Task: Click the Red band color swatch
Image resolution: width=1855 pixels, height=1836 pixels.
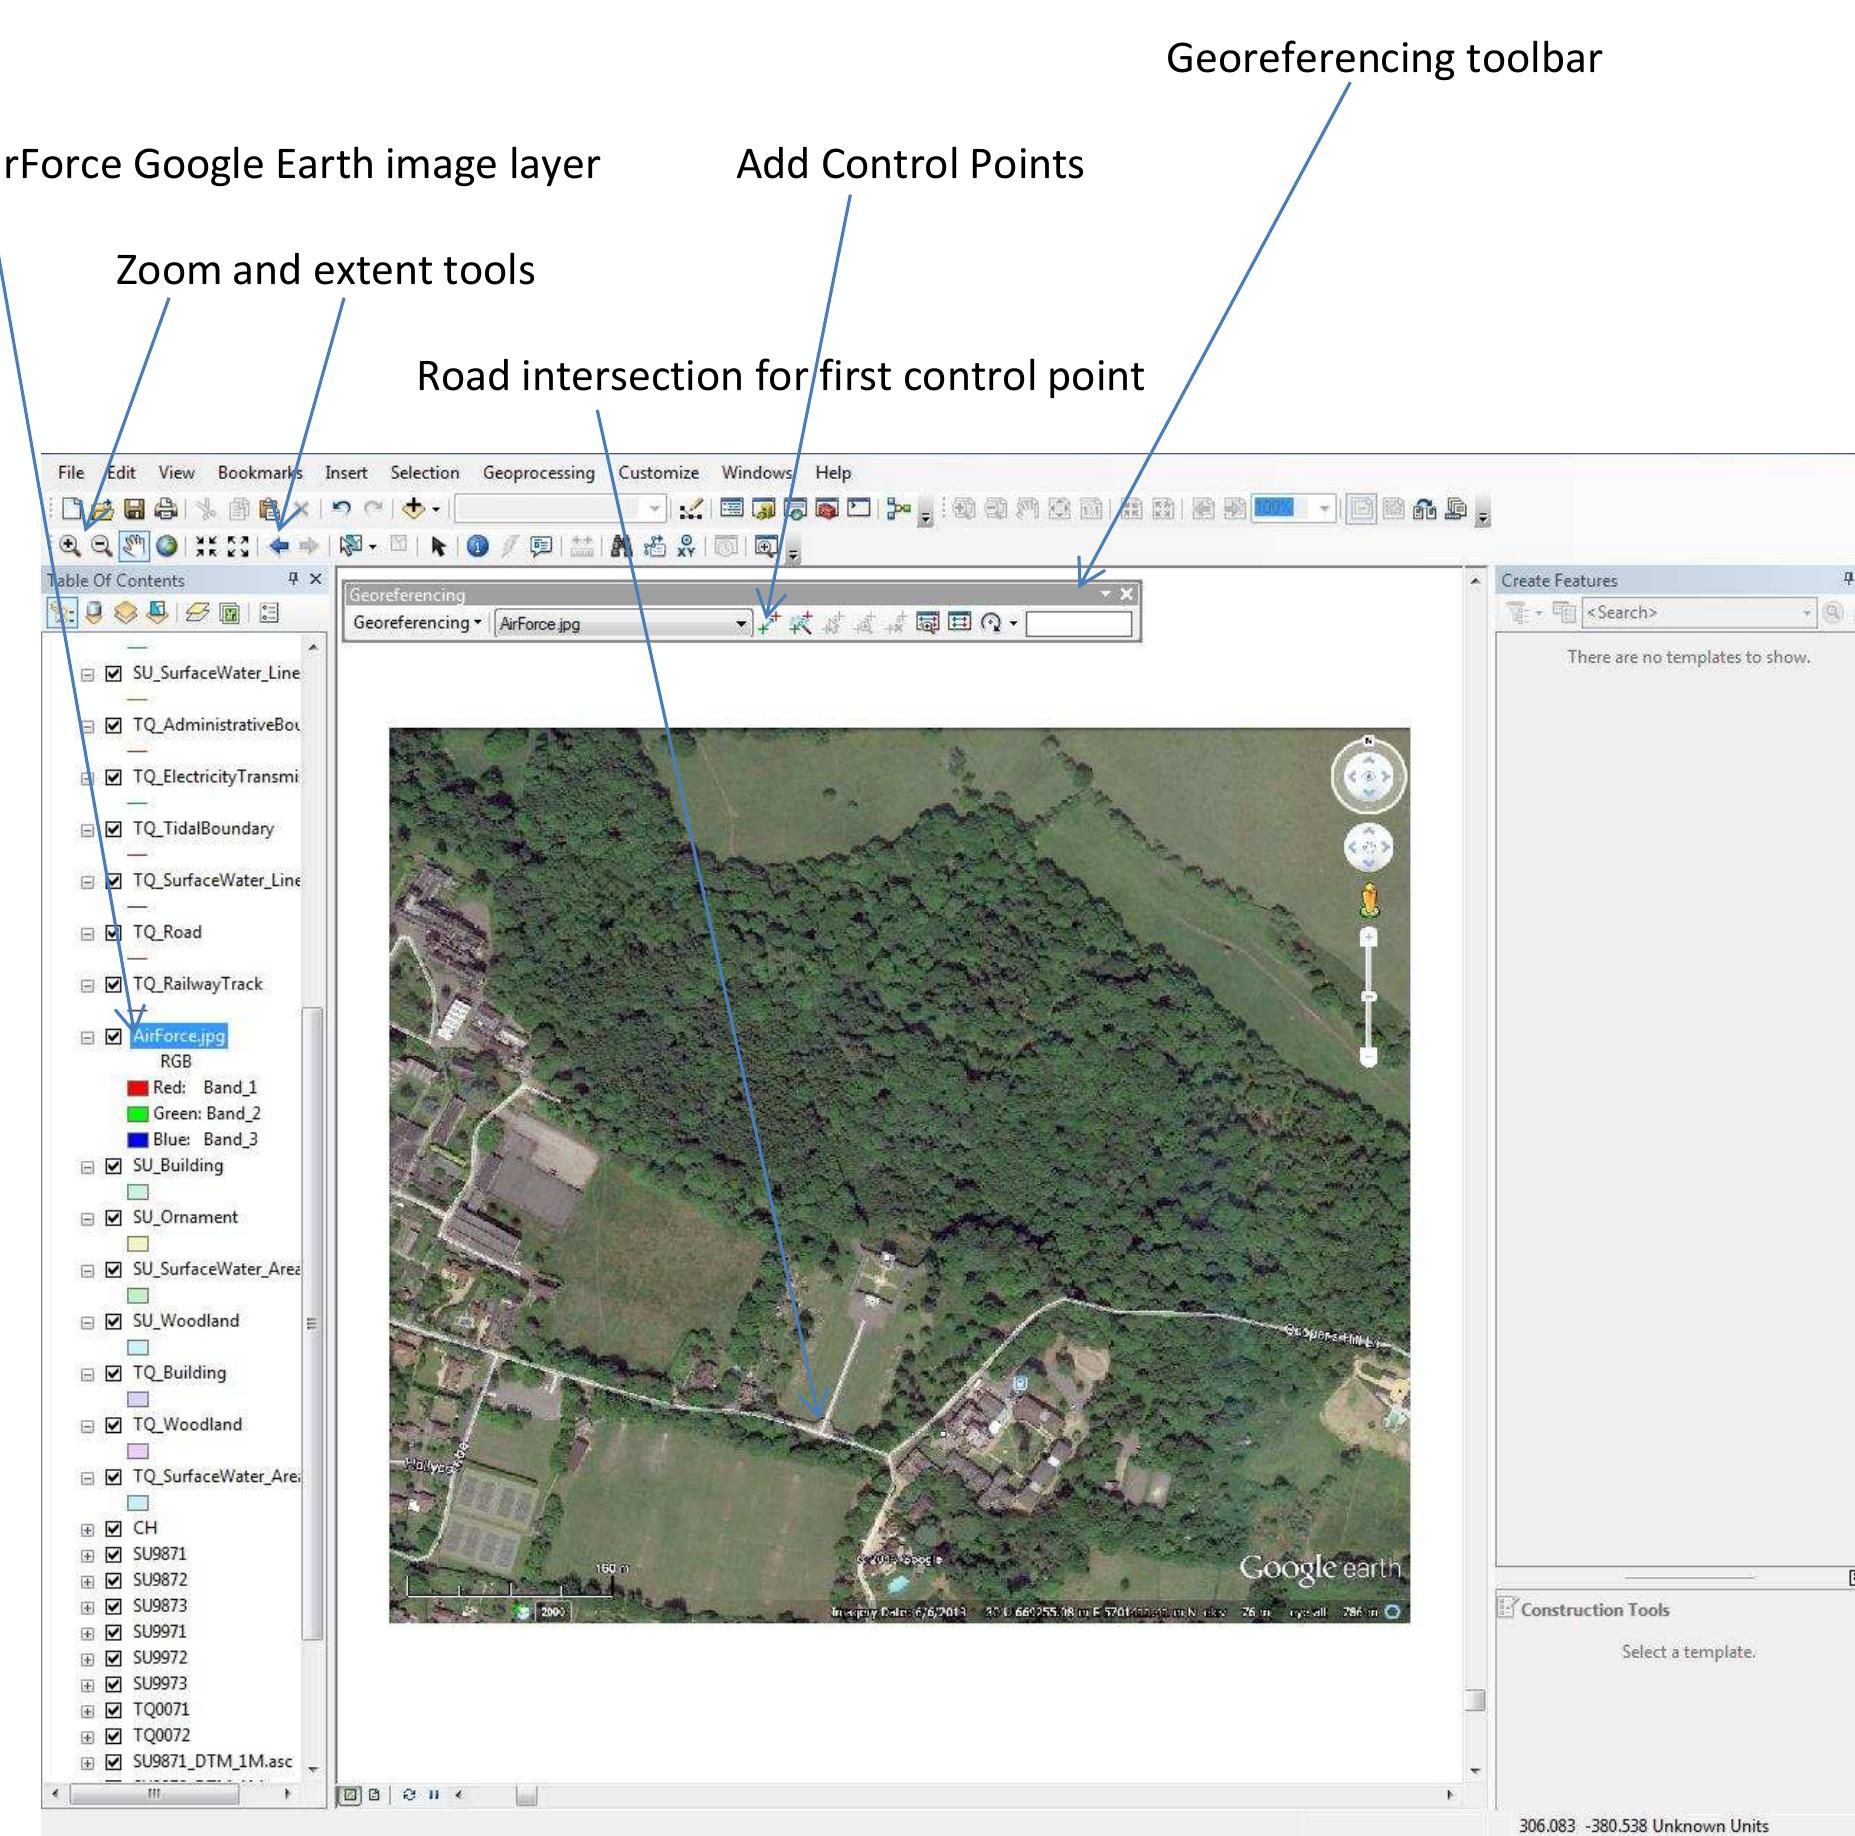Action: (x=138, y=1088)
